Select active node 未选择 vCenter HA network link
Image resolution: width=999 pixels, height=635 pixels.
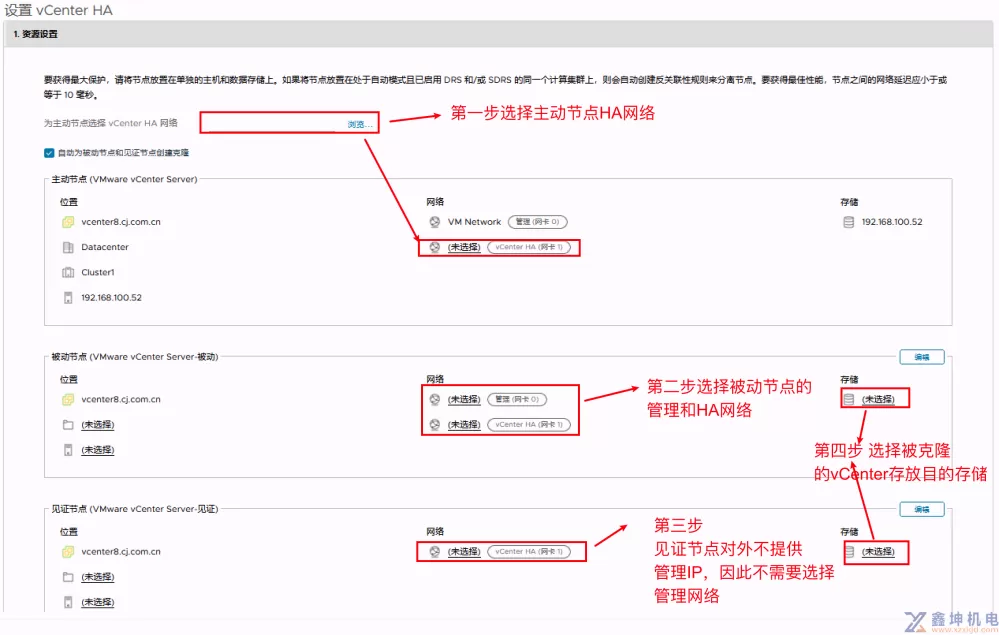(464, 247)
